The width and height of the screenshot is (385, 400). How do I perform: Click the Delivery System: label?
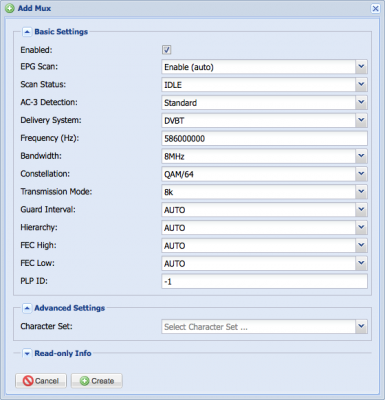(x=51, y=120)
